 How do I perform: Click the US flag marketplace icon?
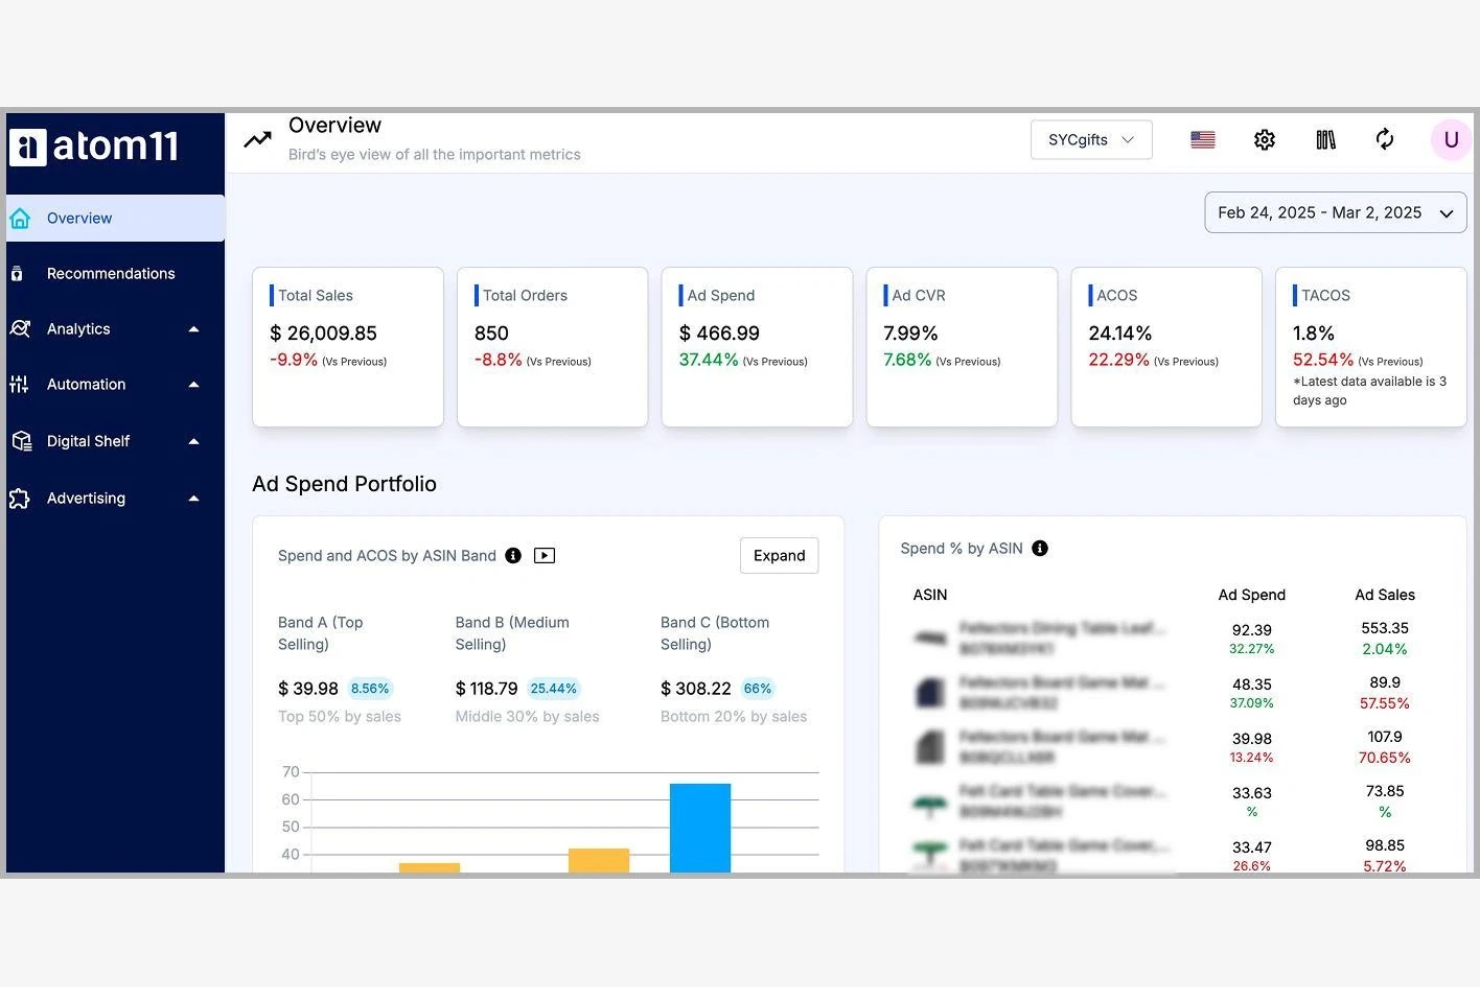(x=1202, y=139)
